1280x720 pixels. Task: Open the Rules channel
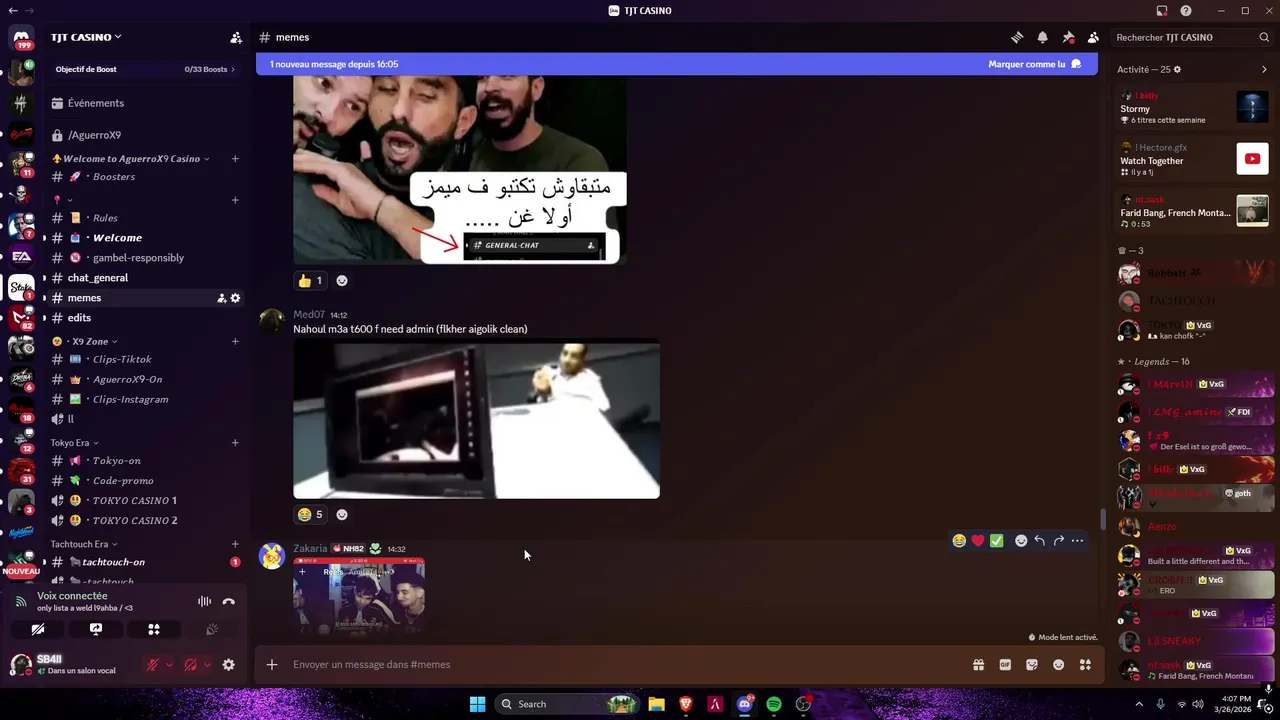[x=105, y=218]
